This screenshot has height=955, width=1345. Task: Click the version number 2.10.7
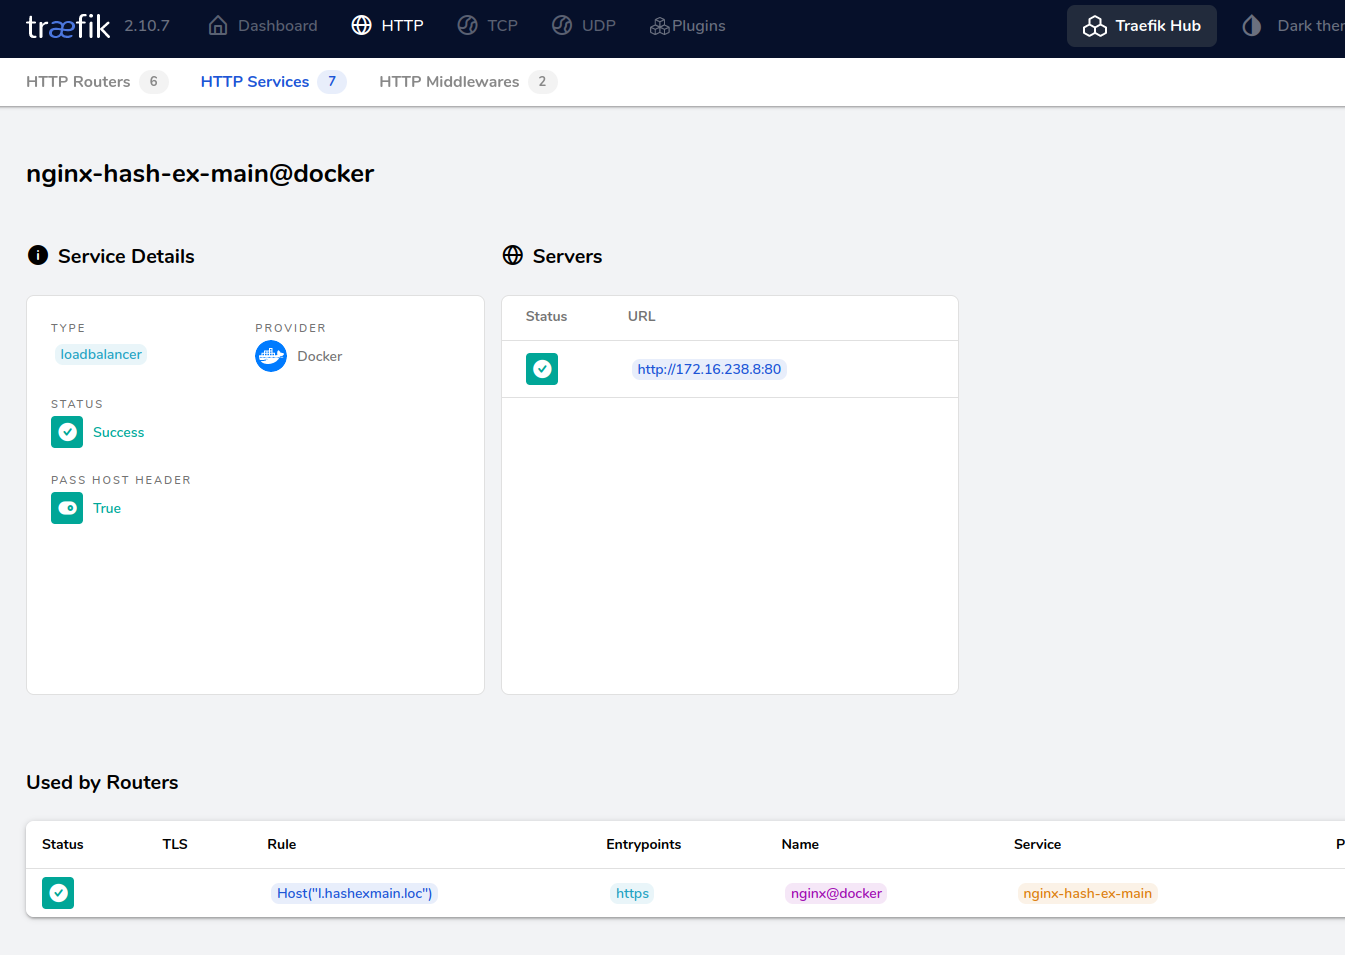147,26
